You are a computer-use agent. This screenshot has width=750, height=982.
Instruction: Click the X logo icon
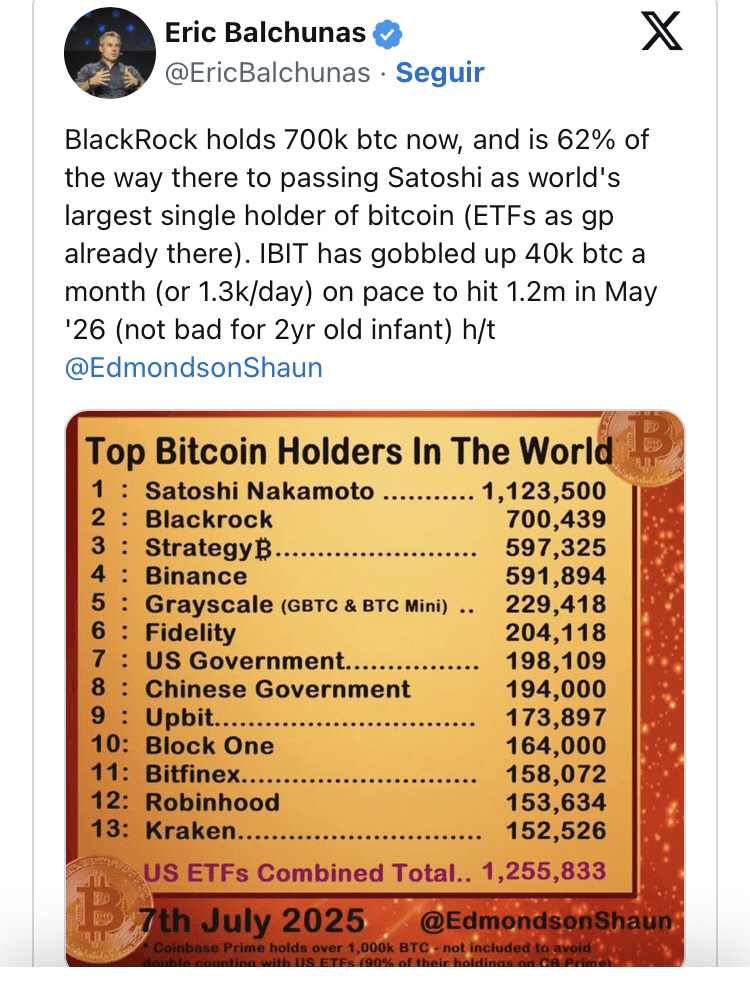(x=662, y=32)
